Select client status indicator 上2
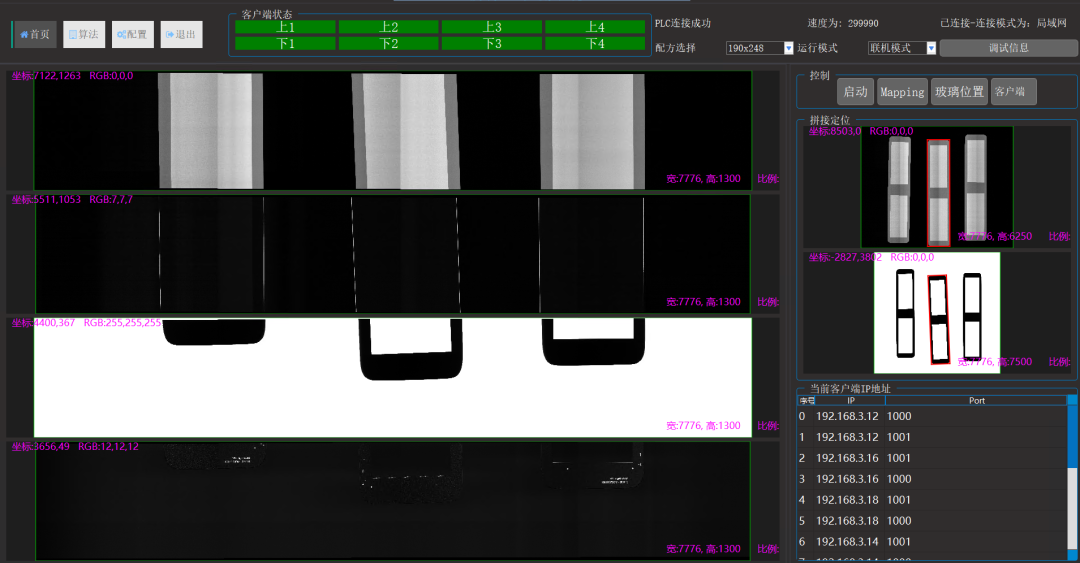Viewport: 1080px width, 563px height. tap(388, 27)
